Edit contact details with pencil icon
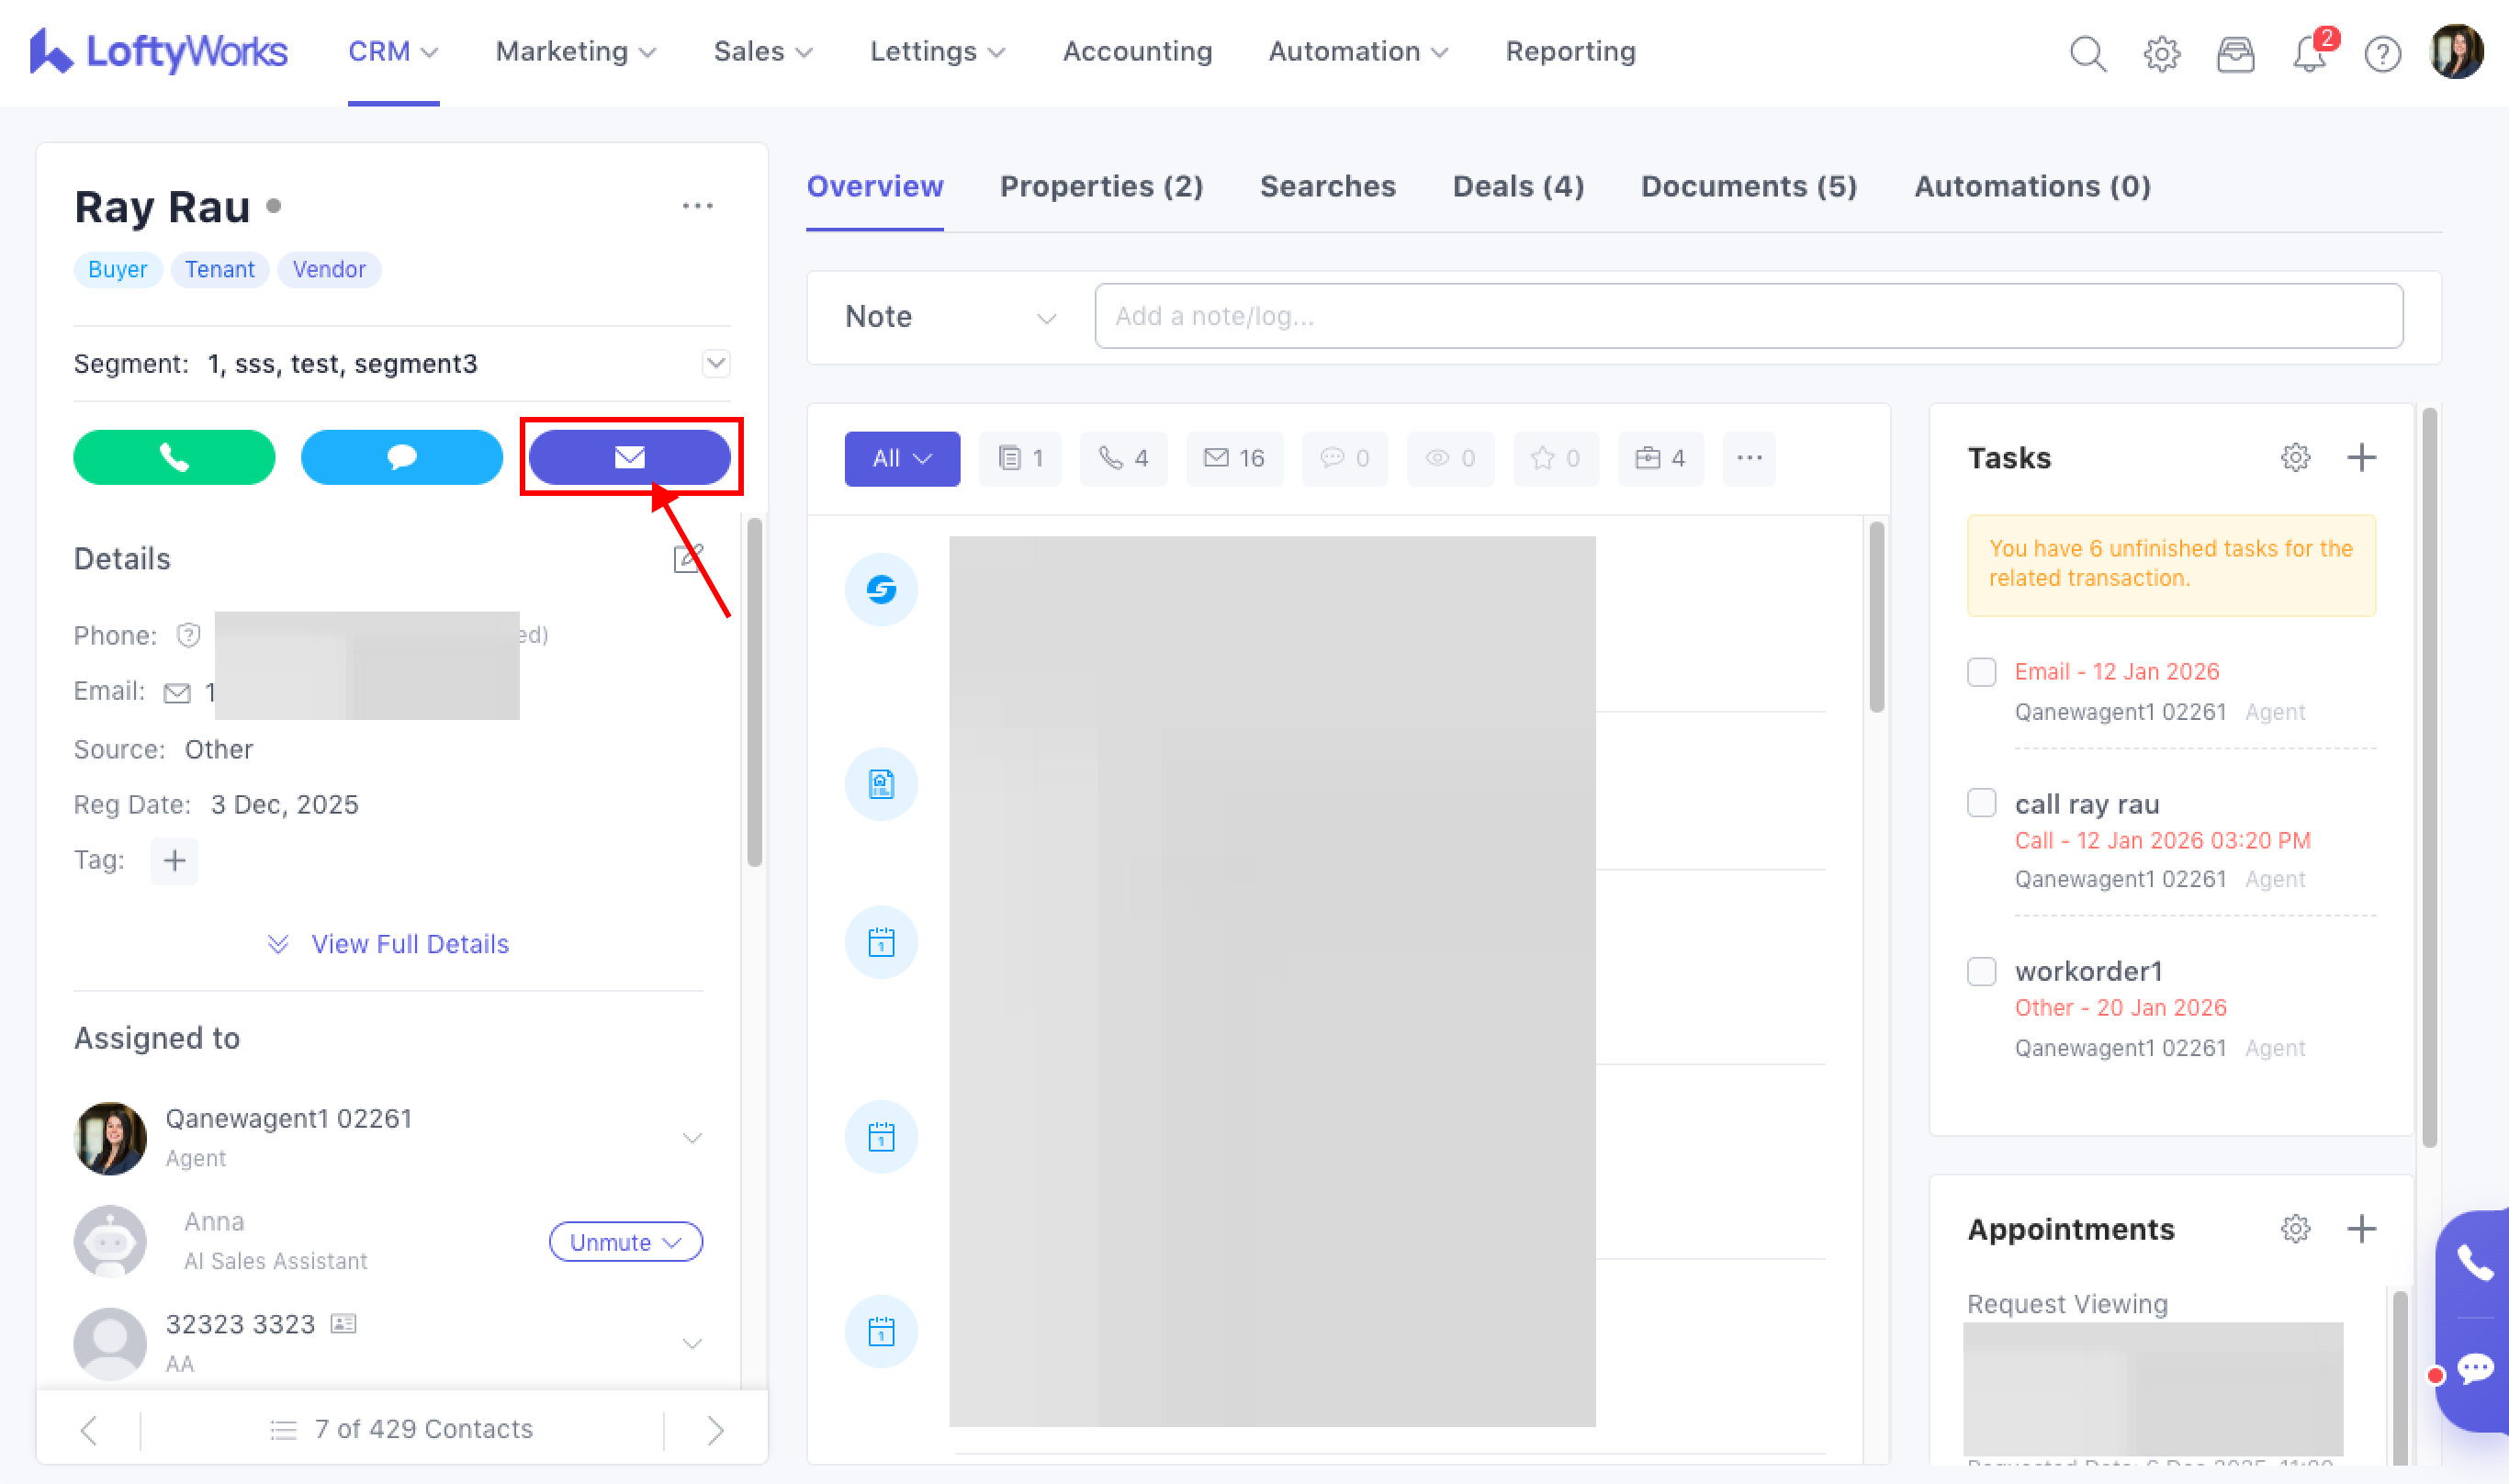Image resolution: width=2509 pixels, height=1484 pixels. [688, 558]
